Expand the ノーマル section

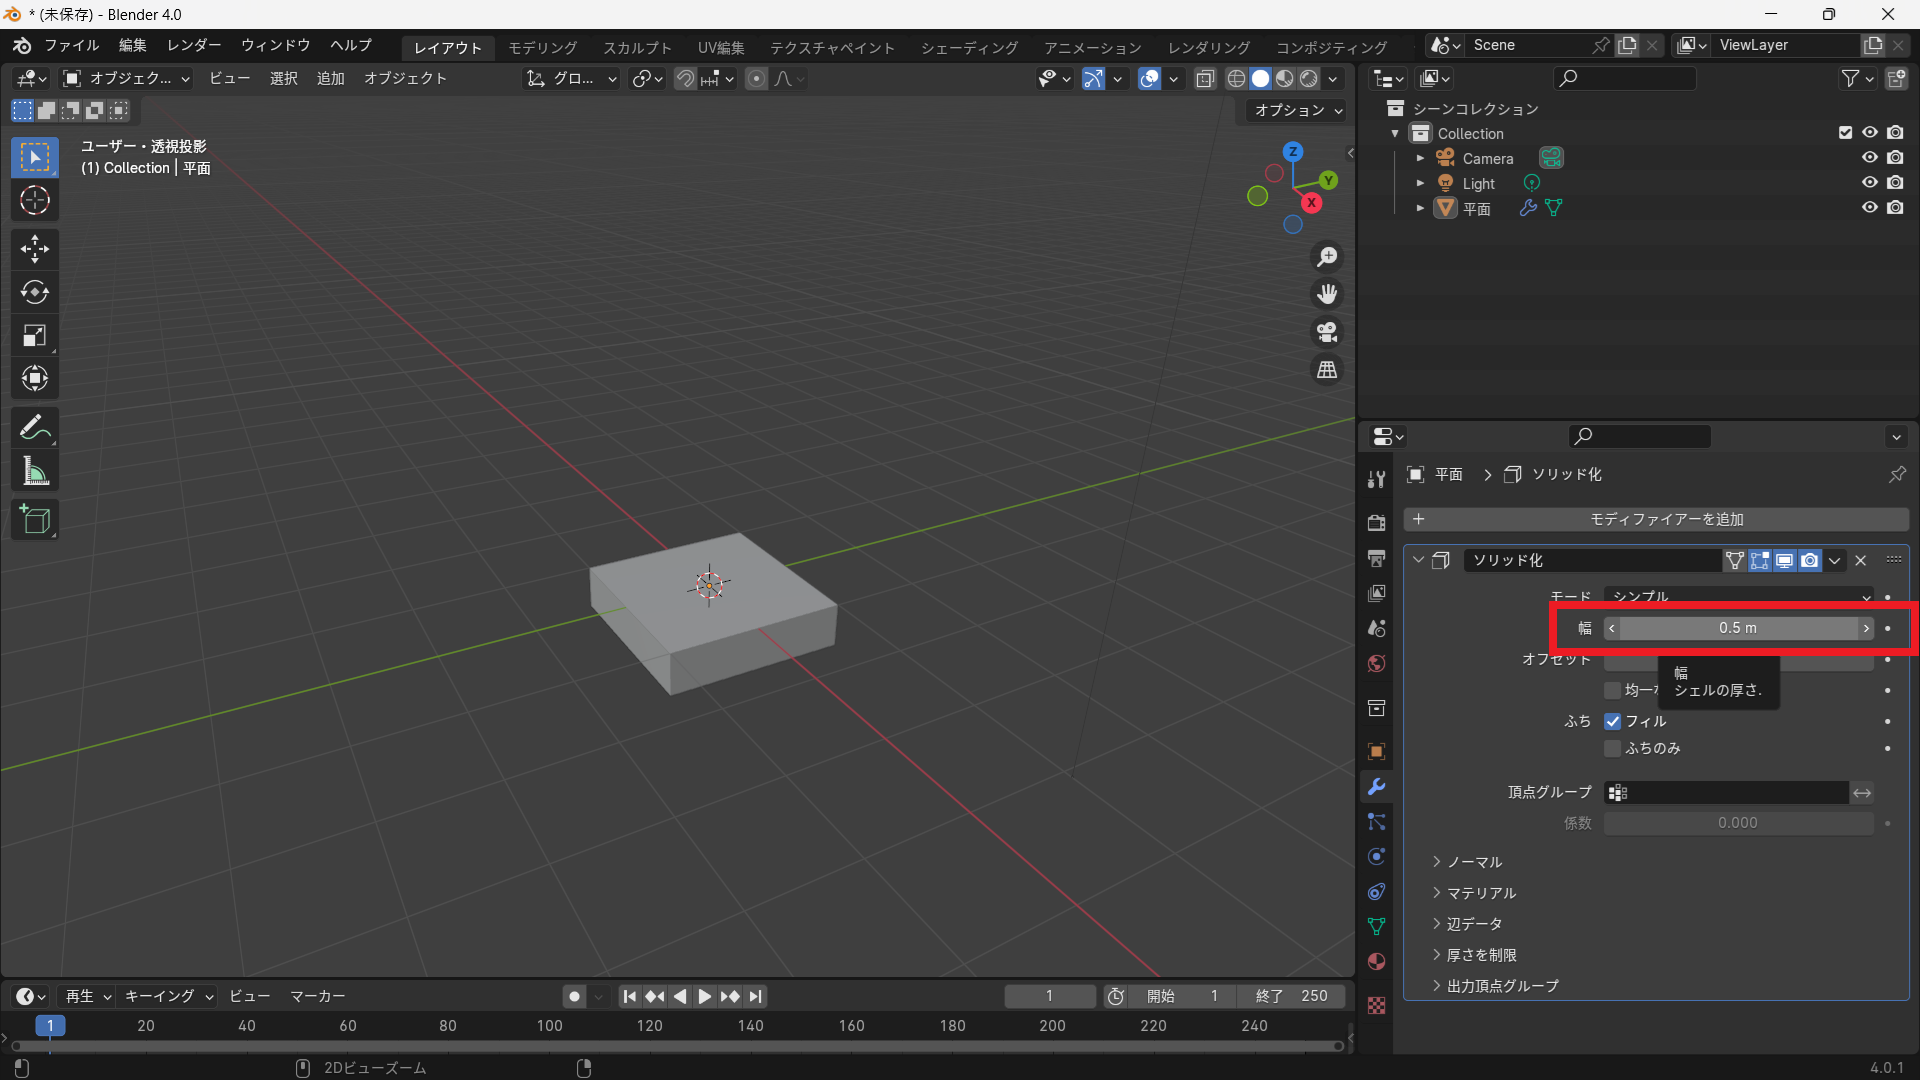1473,862
